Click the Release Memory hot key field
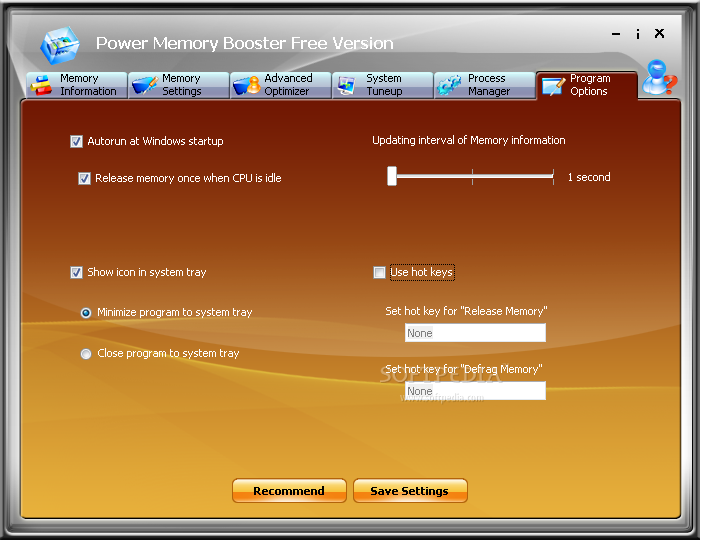Viewport: 701px width, 540px height. coord(475,333)
